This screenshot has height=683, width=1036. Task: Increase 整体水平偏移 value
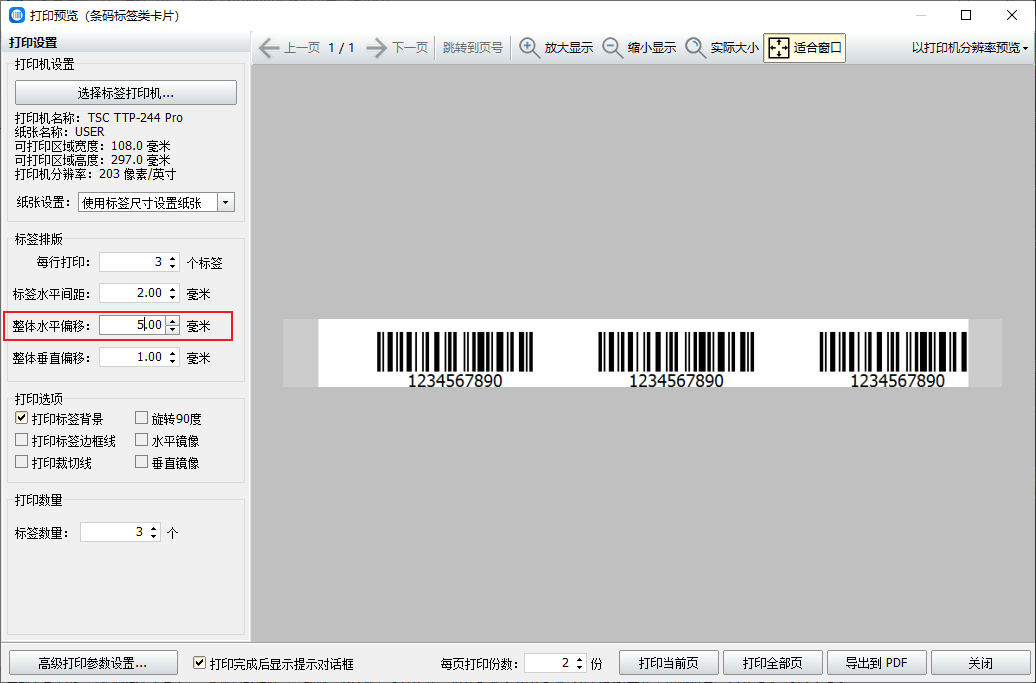coord(172,321)
